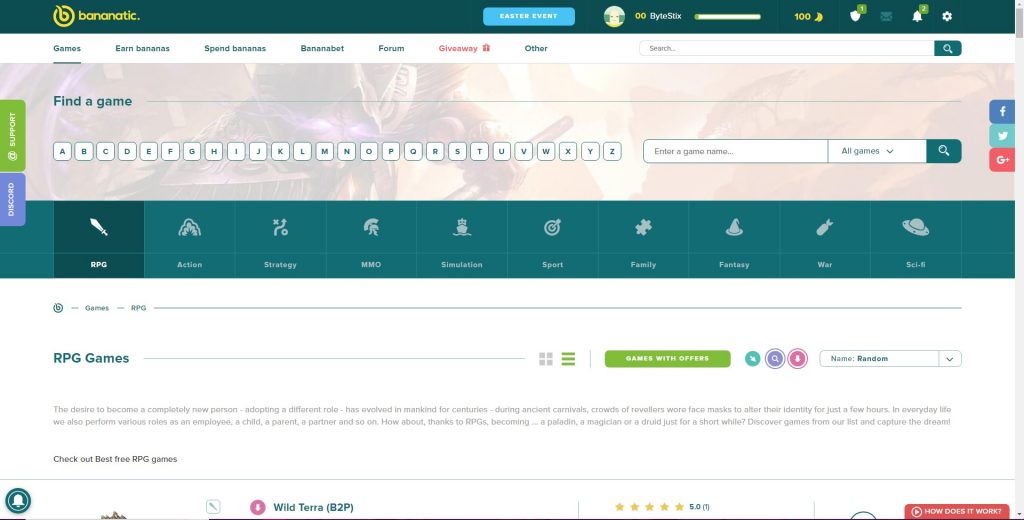Click the notification bell bubble
Viewport: 1024px width, 520px height.
tap(18, 501)
